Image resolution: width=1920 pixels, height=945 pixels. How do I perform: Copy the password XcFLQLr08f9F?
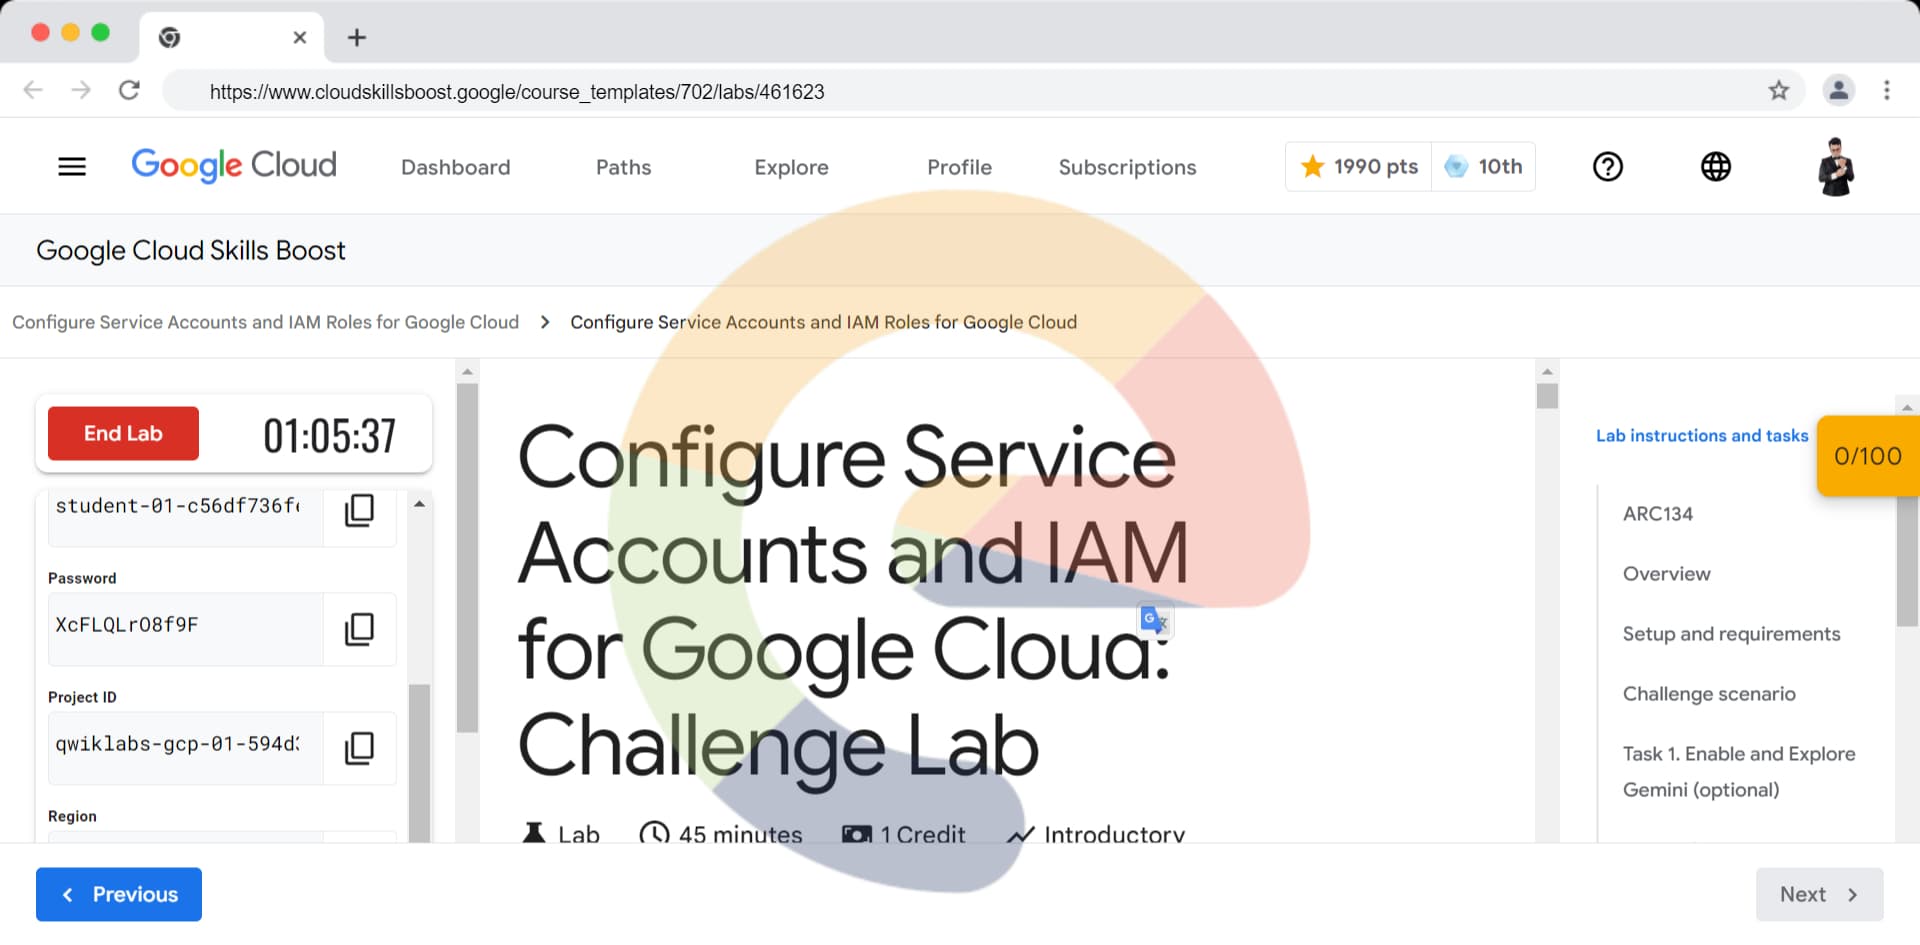click(359, 629)
